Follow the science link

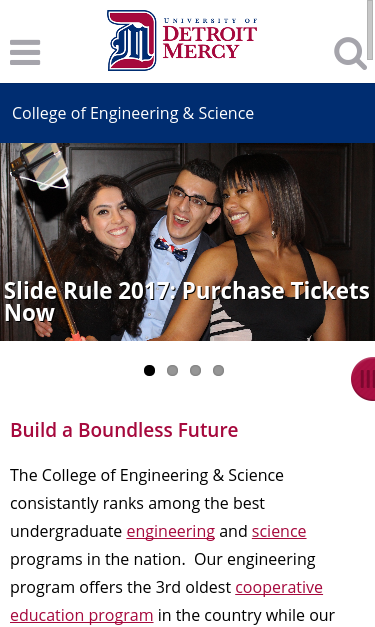click(x=279, y=531)
